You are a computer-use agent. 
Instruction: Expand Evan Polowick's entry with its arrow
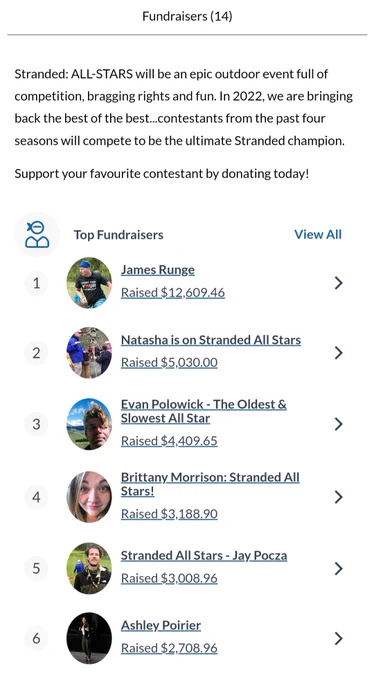pos(338,424)
